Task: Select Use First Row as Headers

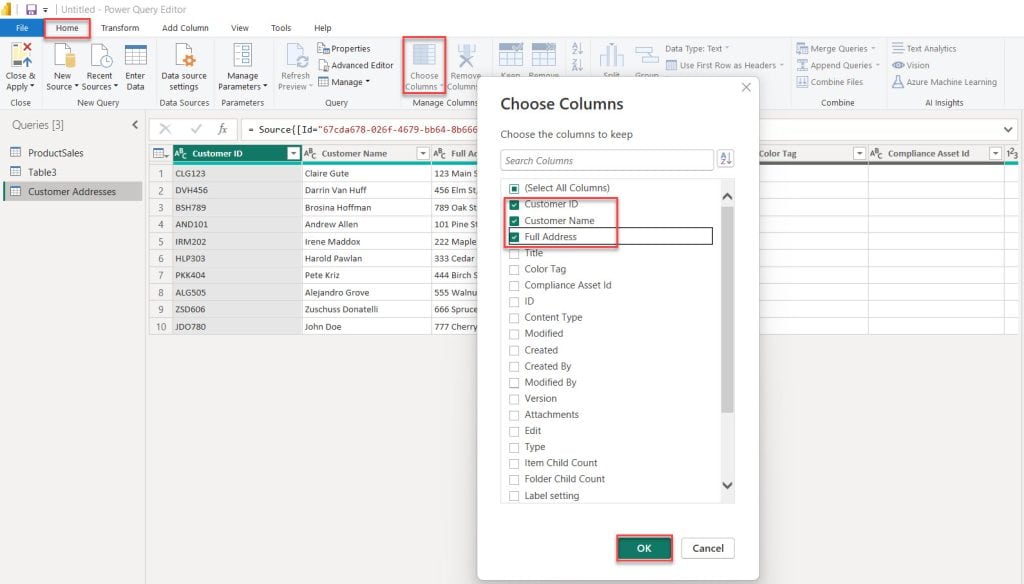Action: 724,65
